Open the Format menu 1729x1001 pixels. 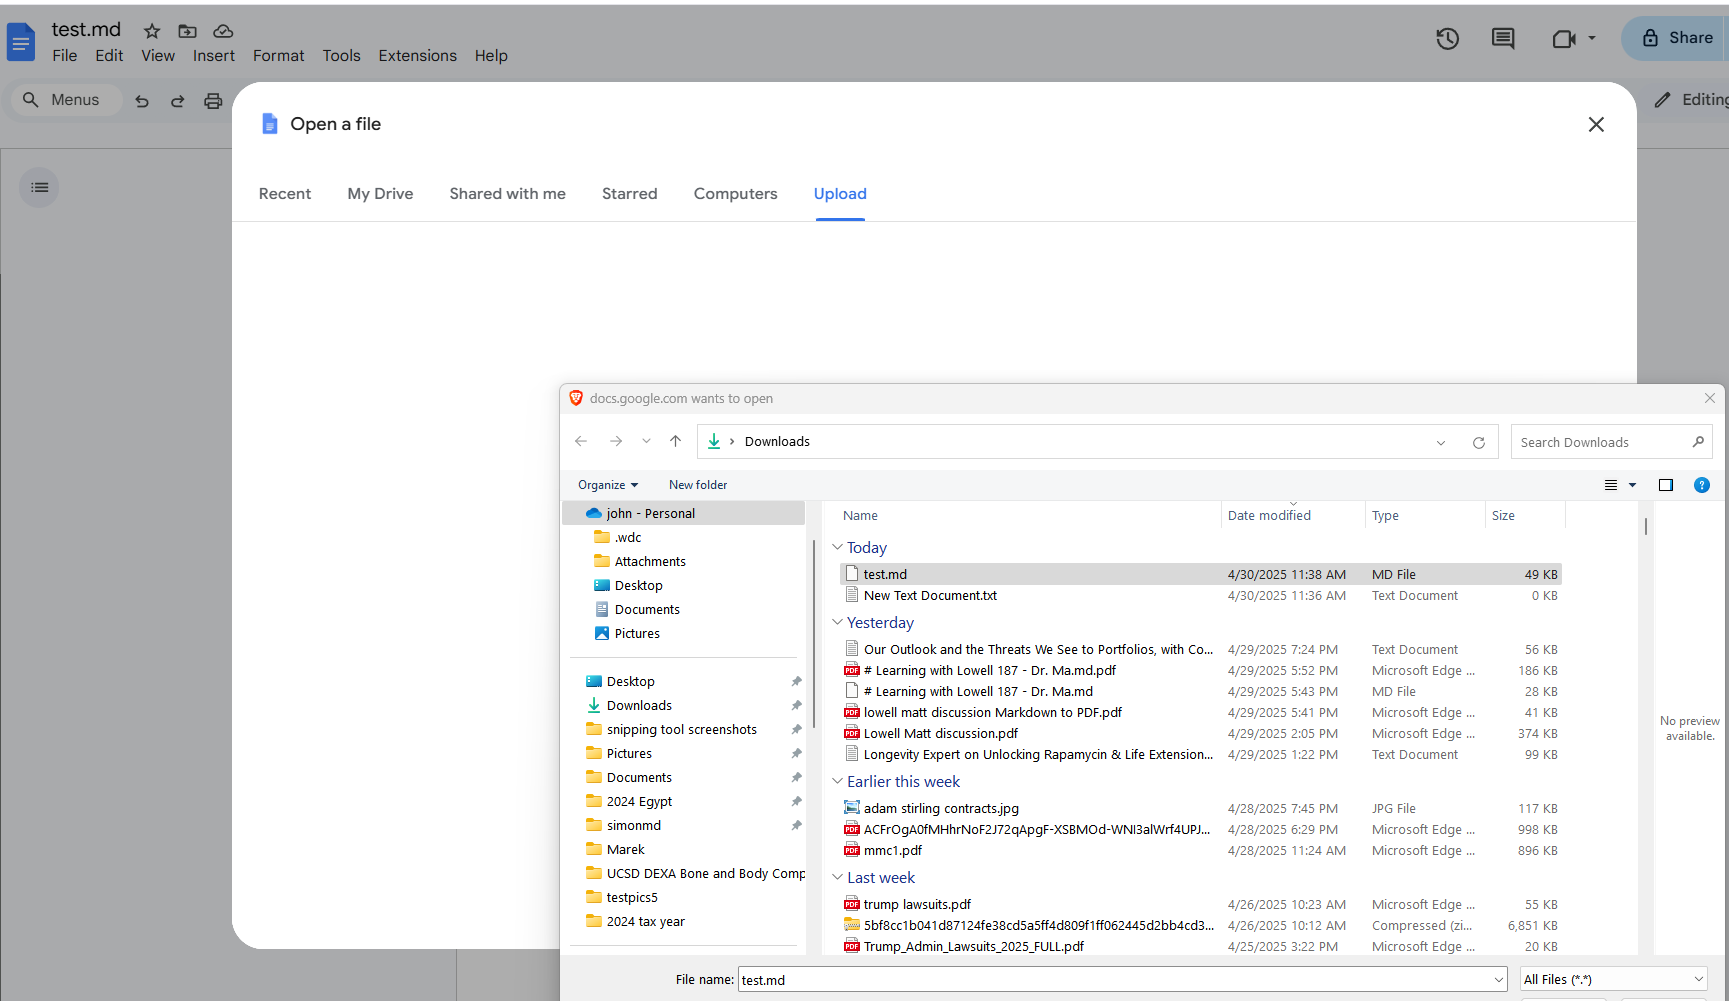click(278, 56)
